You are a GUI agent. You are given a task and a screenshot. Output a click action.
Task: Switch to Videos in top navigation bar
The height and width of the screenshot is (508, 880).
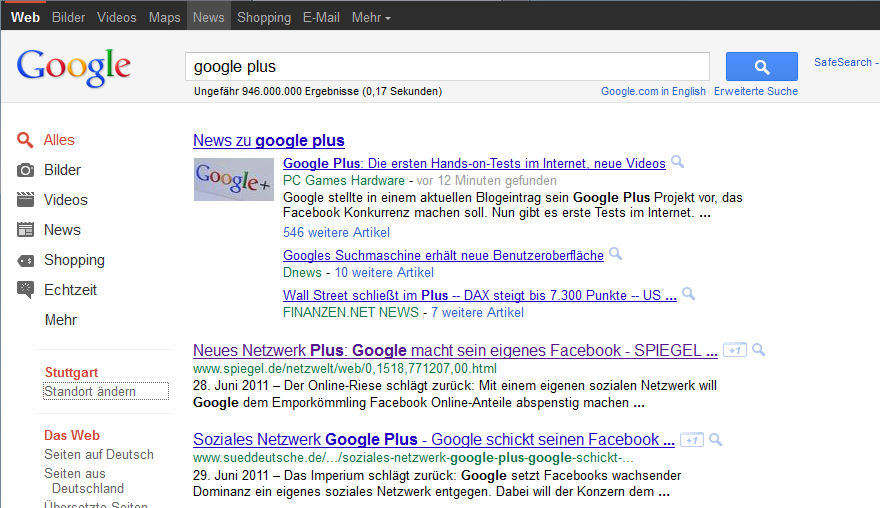point(117,17)
